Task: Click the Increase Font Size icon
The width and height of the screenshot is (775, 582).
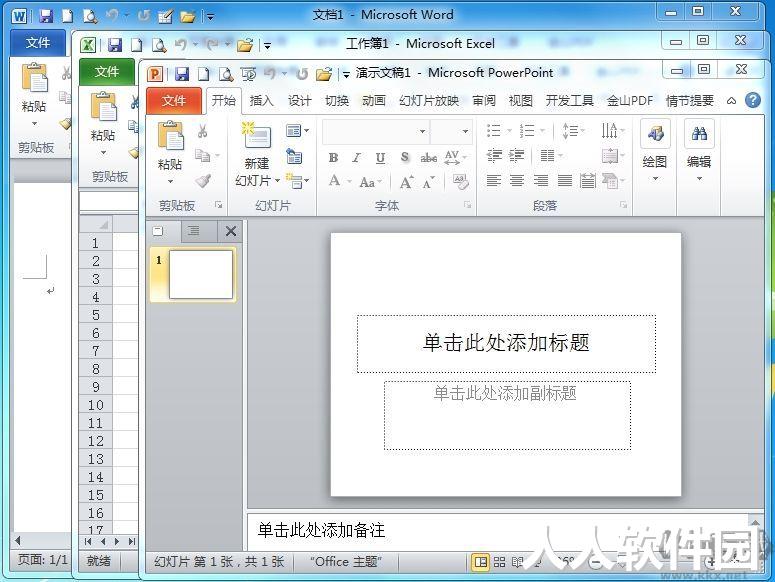Action: pos(406,182)
